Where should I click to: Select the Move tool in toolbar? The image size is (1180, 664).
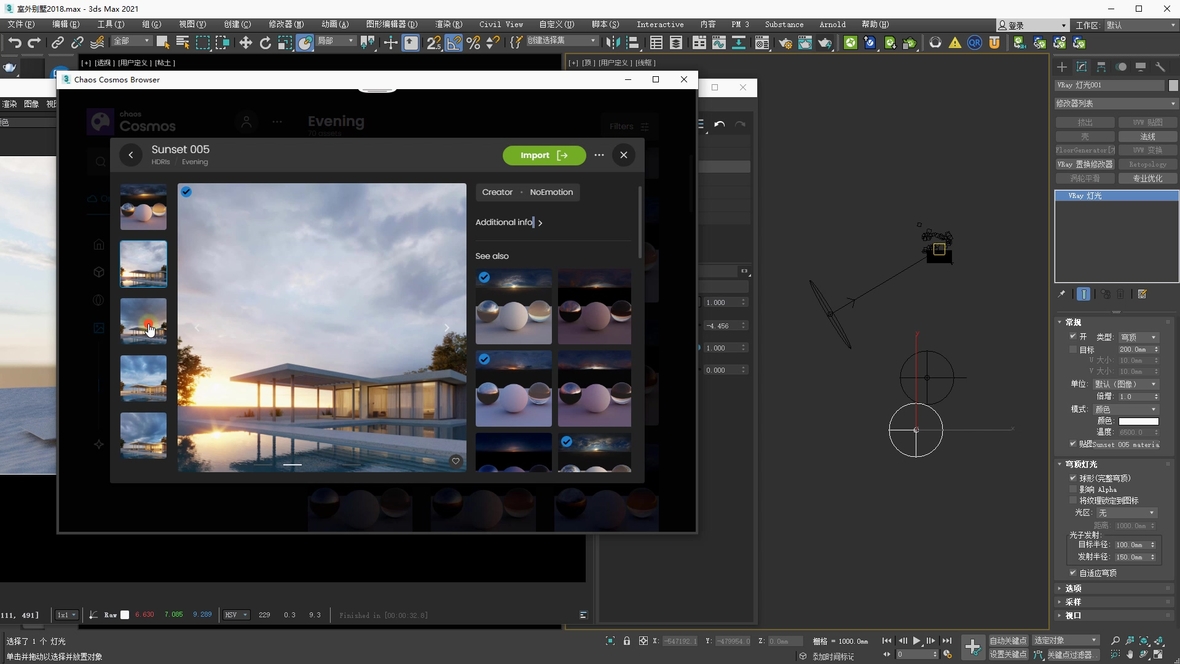245,43
